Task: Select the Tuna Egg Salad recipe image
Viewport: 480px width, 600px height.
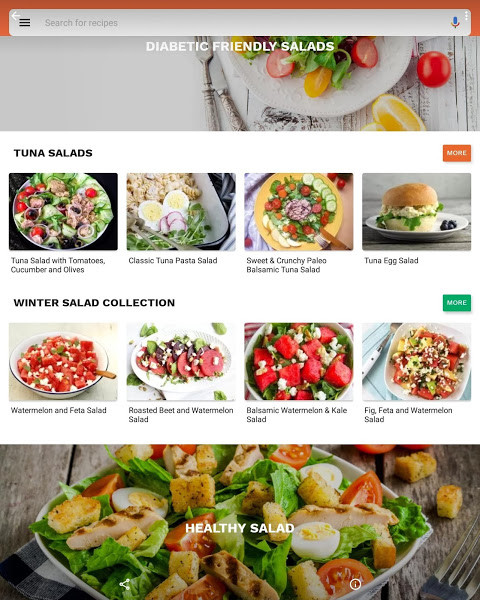Action: pyautogui.click(x=416, y=212)
